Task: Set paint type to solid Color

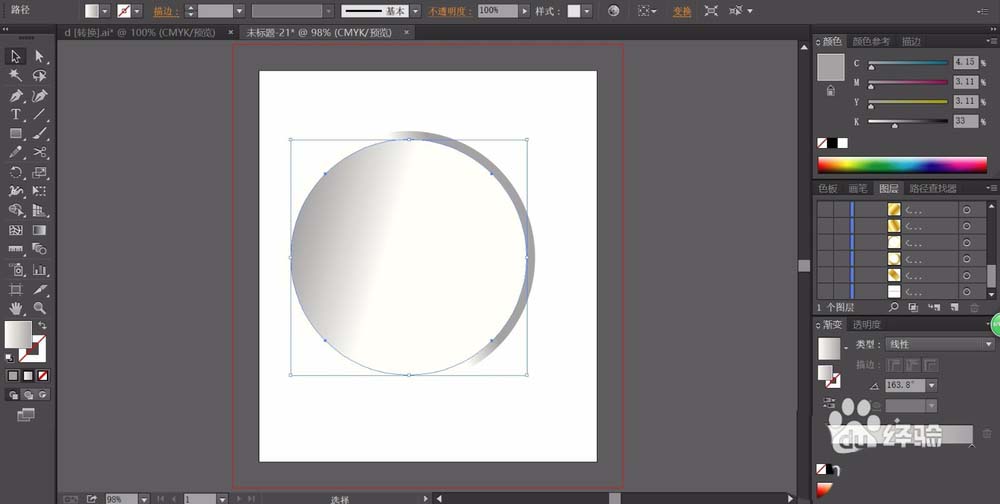Action: (x=13, y=376)
